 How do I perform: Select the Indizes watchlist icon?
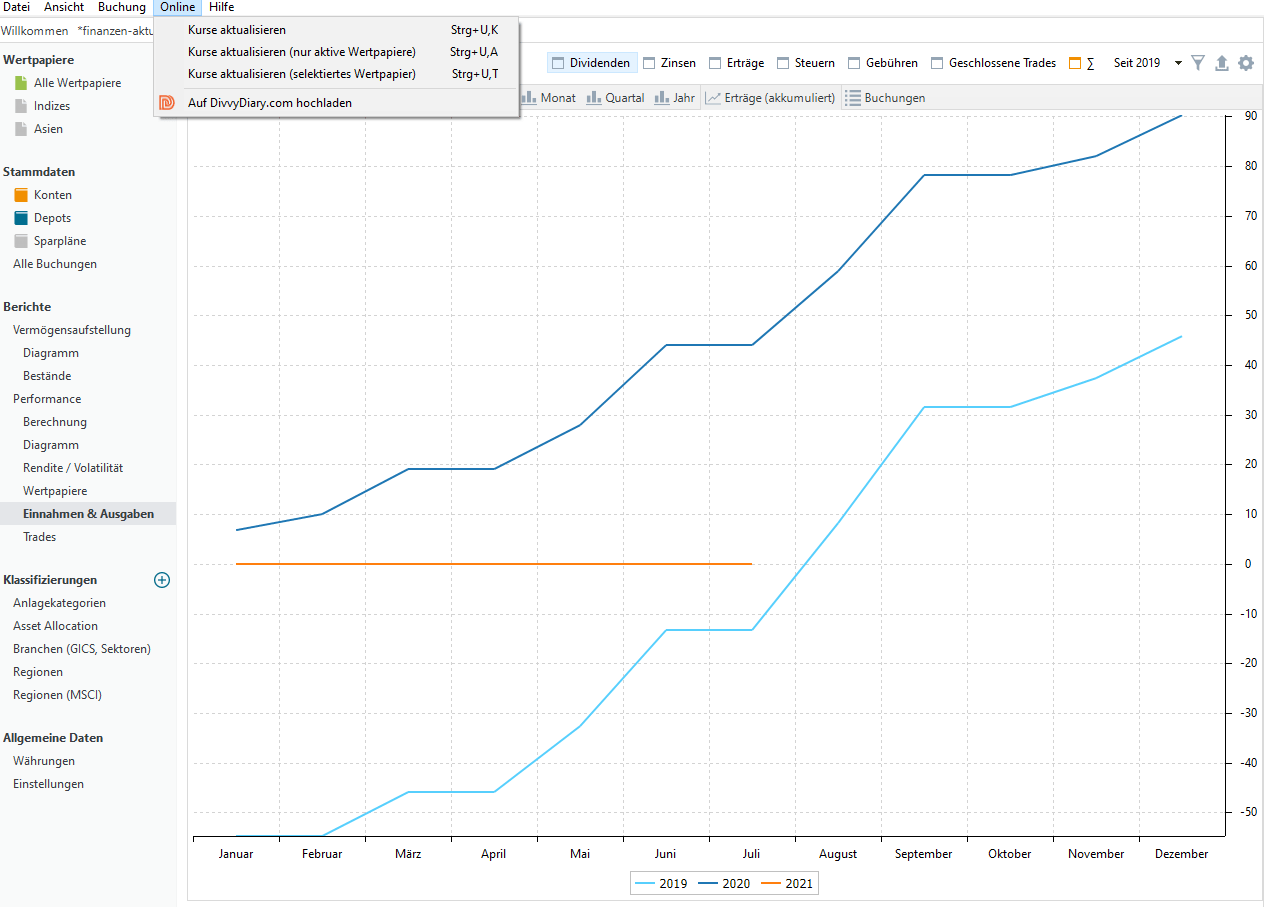pyautogui.click(x=21, y=106)
